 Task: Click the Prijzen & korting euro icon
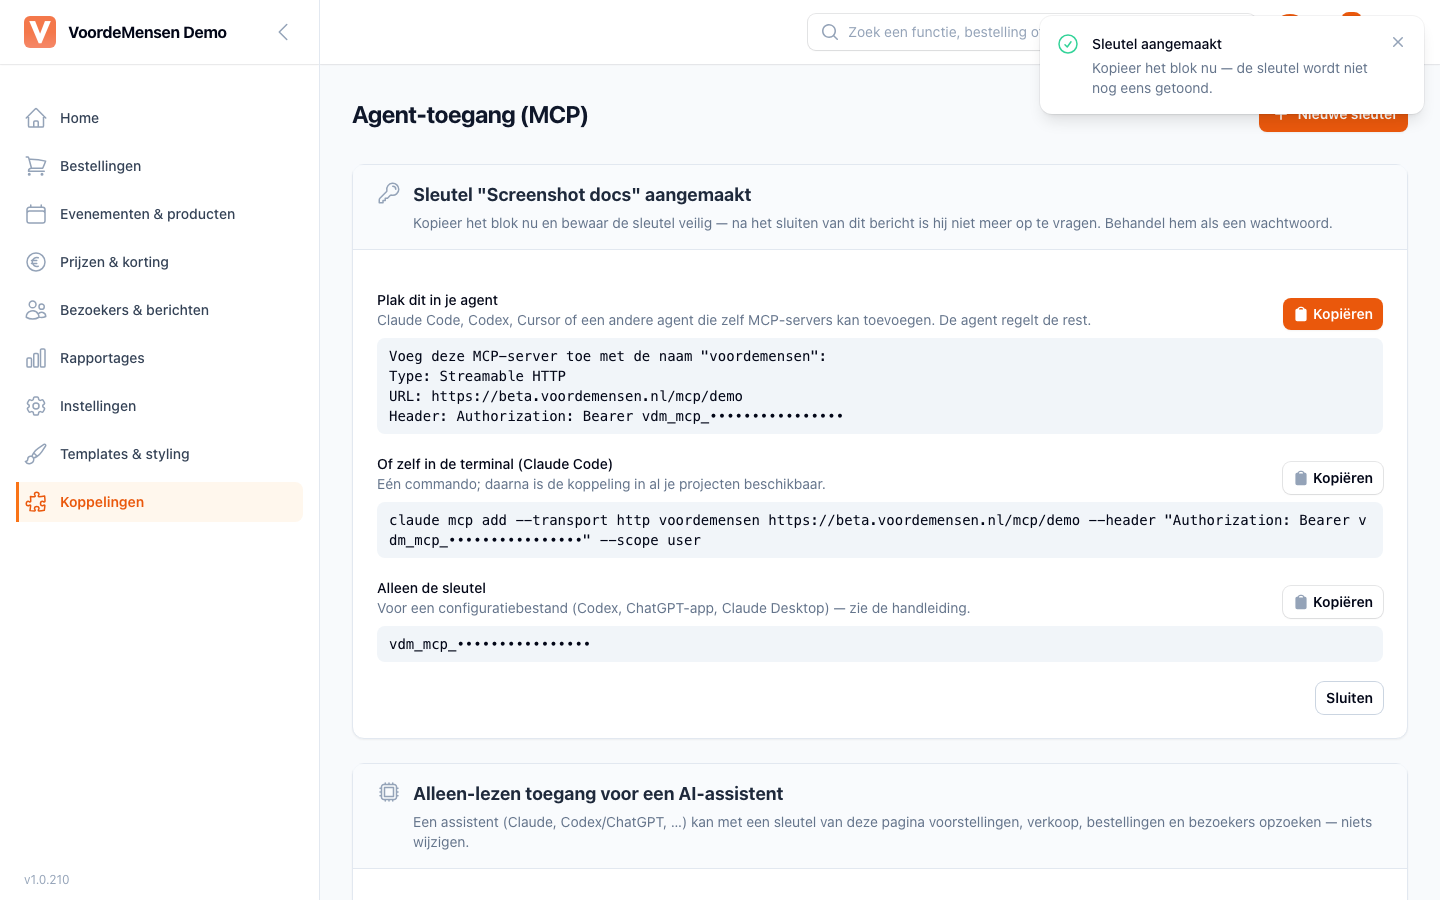[x=36, y=262]
